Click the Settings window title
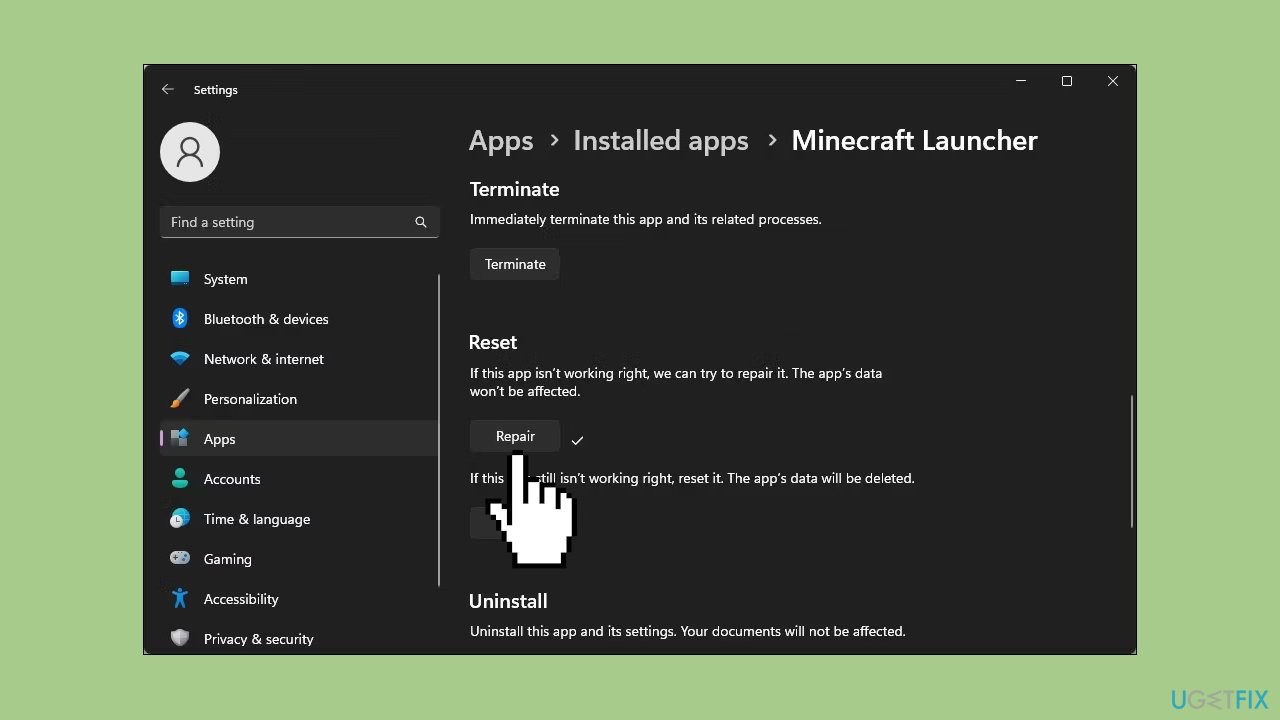 [216, 90]
